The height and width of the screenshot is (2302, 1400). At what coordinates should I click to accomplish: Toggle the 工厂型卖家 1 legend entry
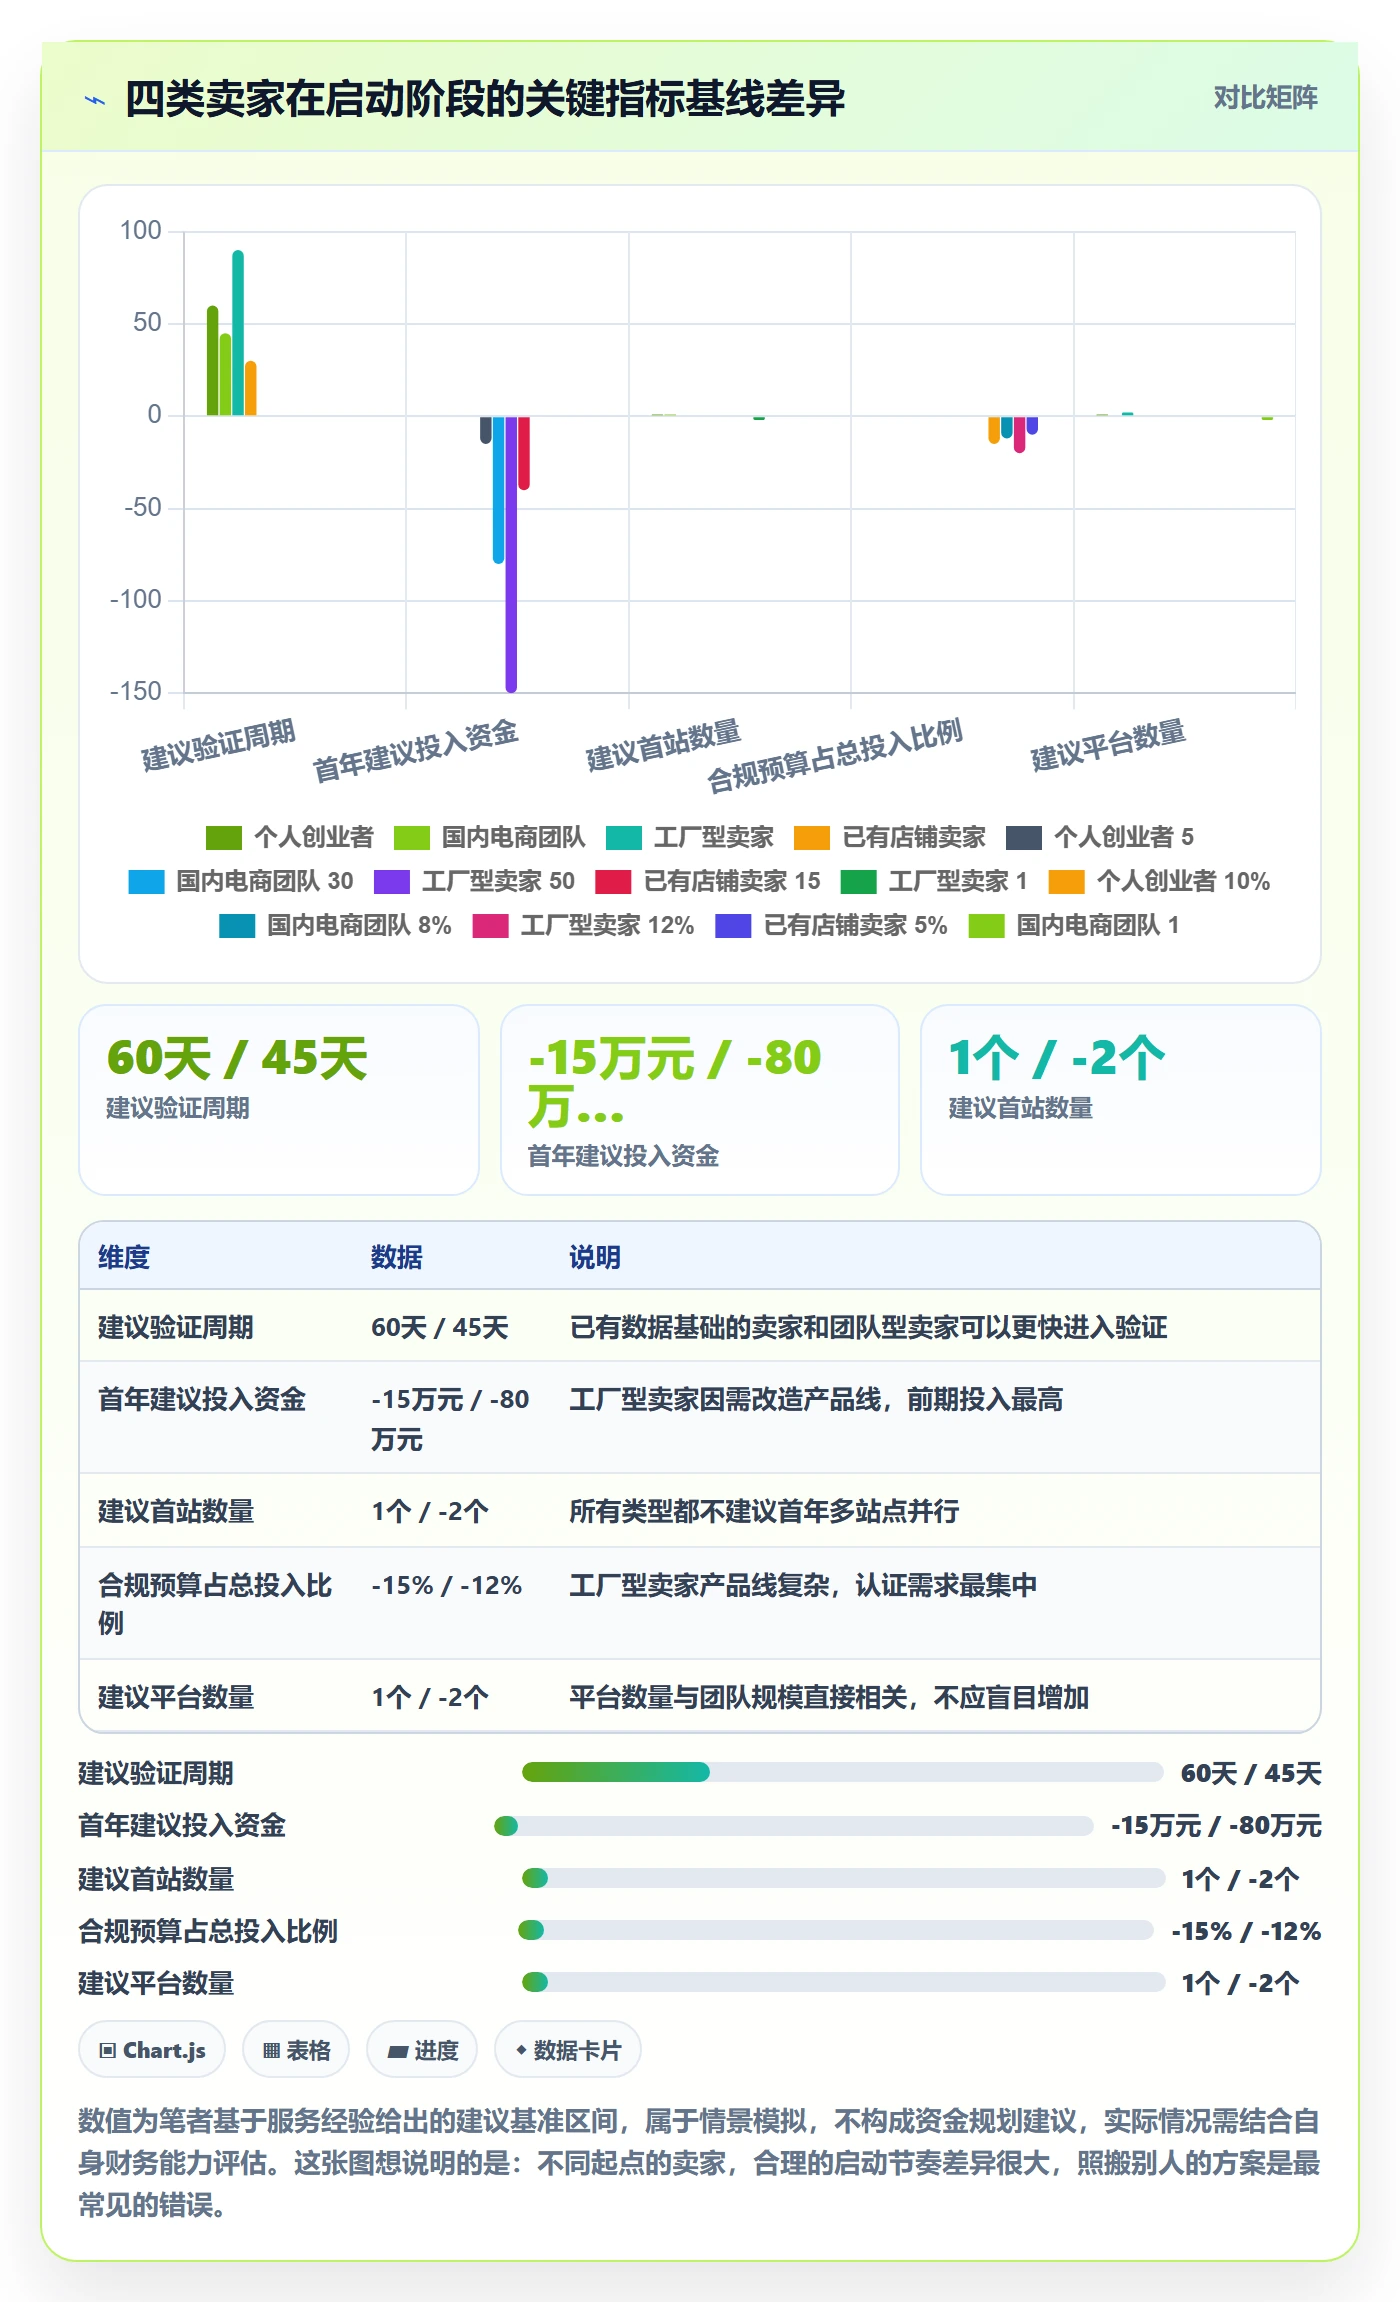coord(934,881)
